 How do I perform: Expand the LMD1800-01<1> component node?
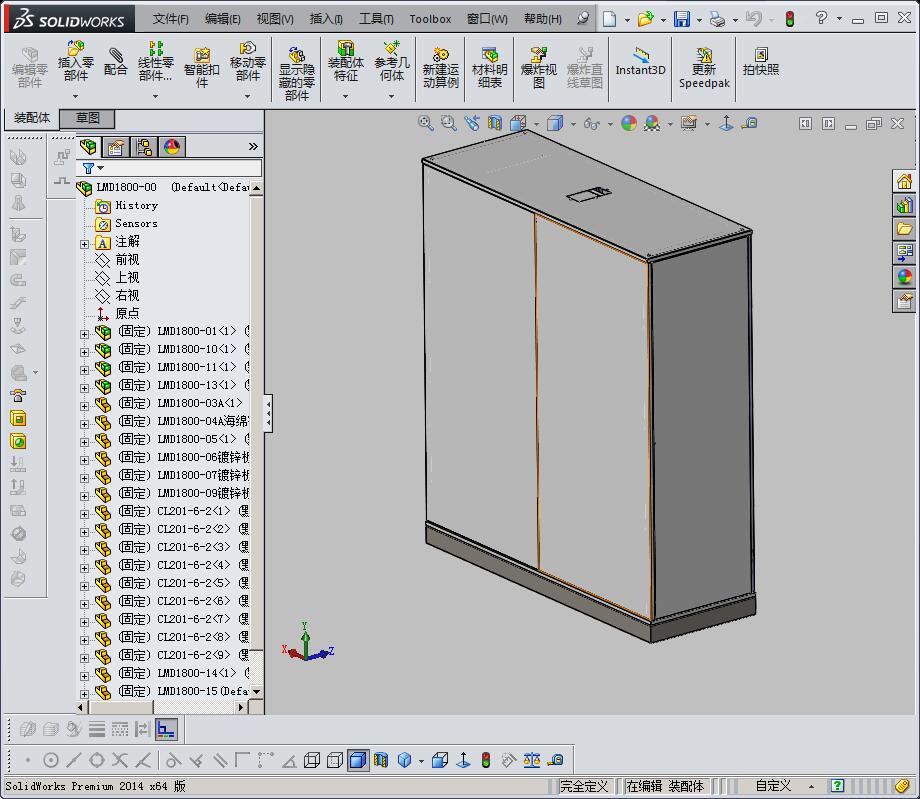pos(85,333)
